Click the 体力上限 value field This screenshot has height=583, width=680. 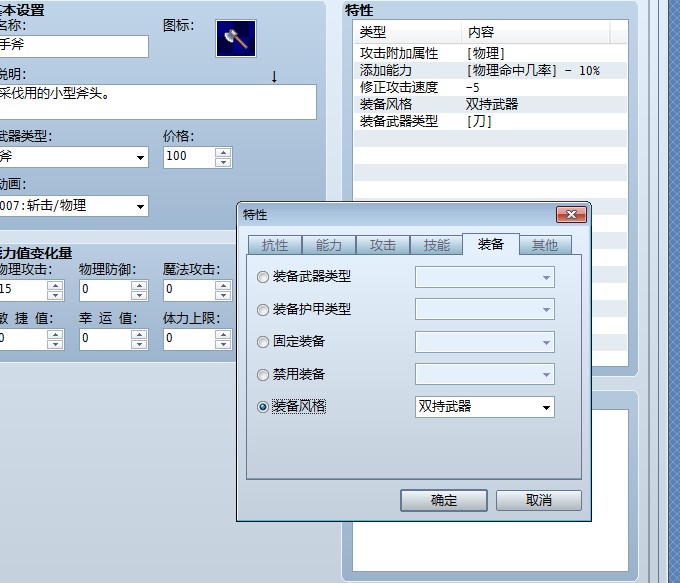[x=190, y=339]
